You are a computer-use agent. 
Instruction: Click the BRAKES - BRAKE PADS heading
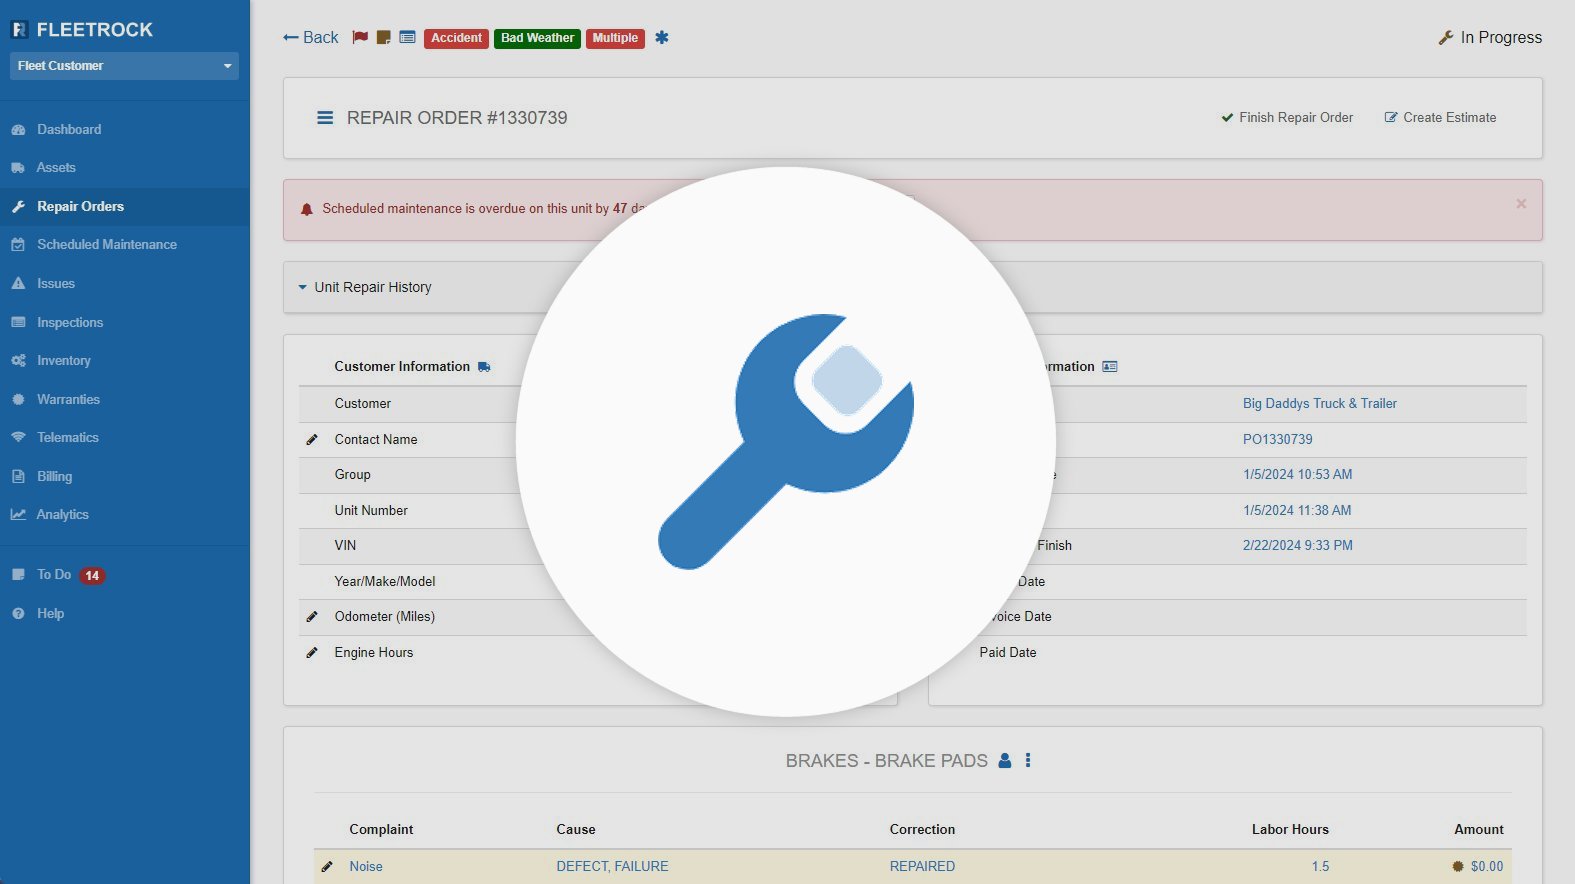[886, 761]
